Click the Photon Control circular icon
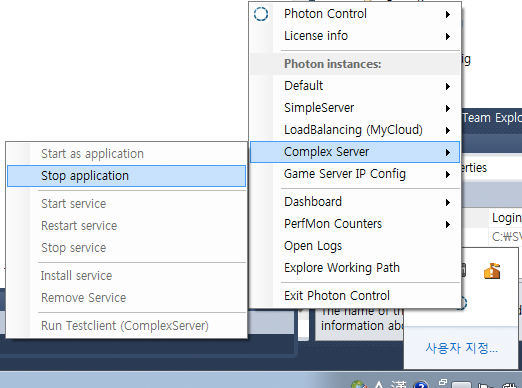The height and width of the screenshot is (388, 522). (261, 14)
